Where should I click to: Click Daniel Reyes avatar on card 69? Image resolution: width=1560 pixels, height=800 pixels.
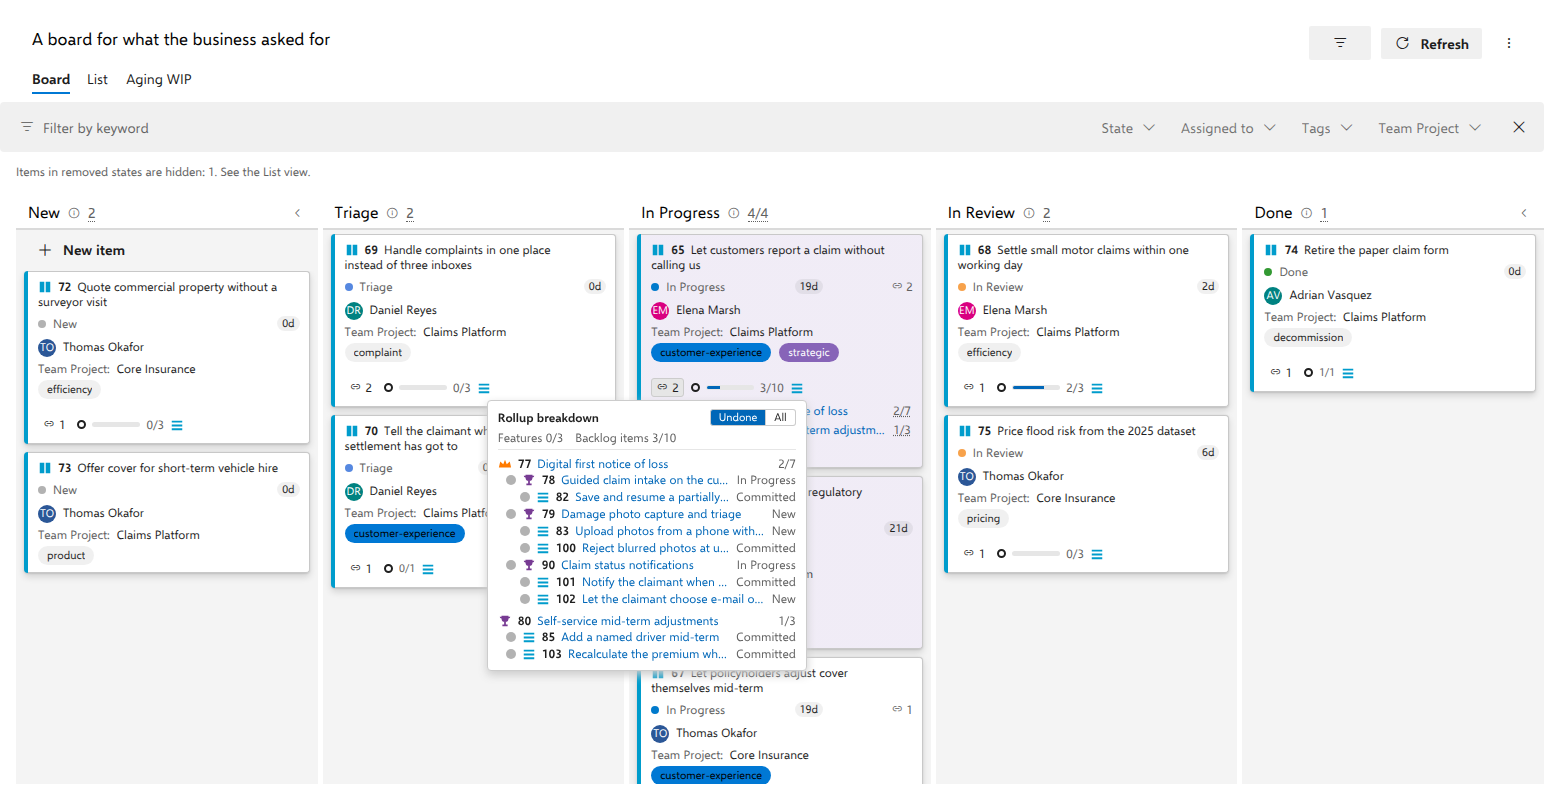354,310
